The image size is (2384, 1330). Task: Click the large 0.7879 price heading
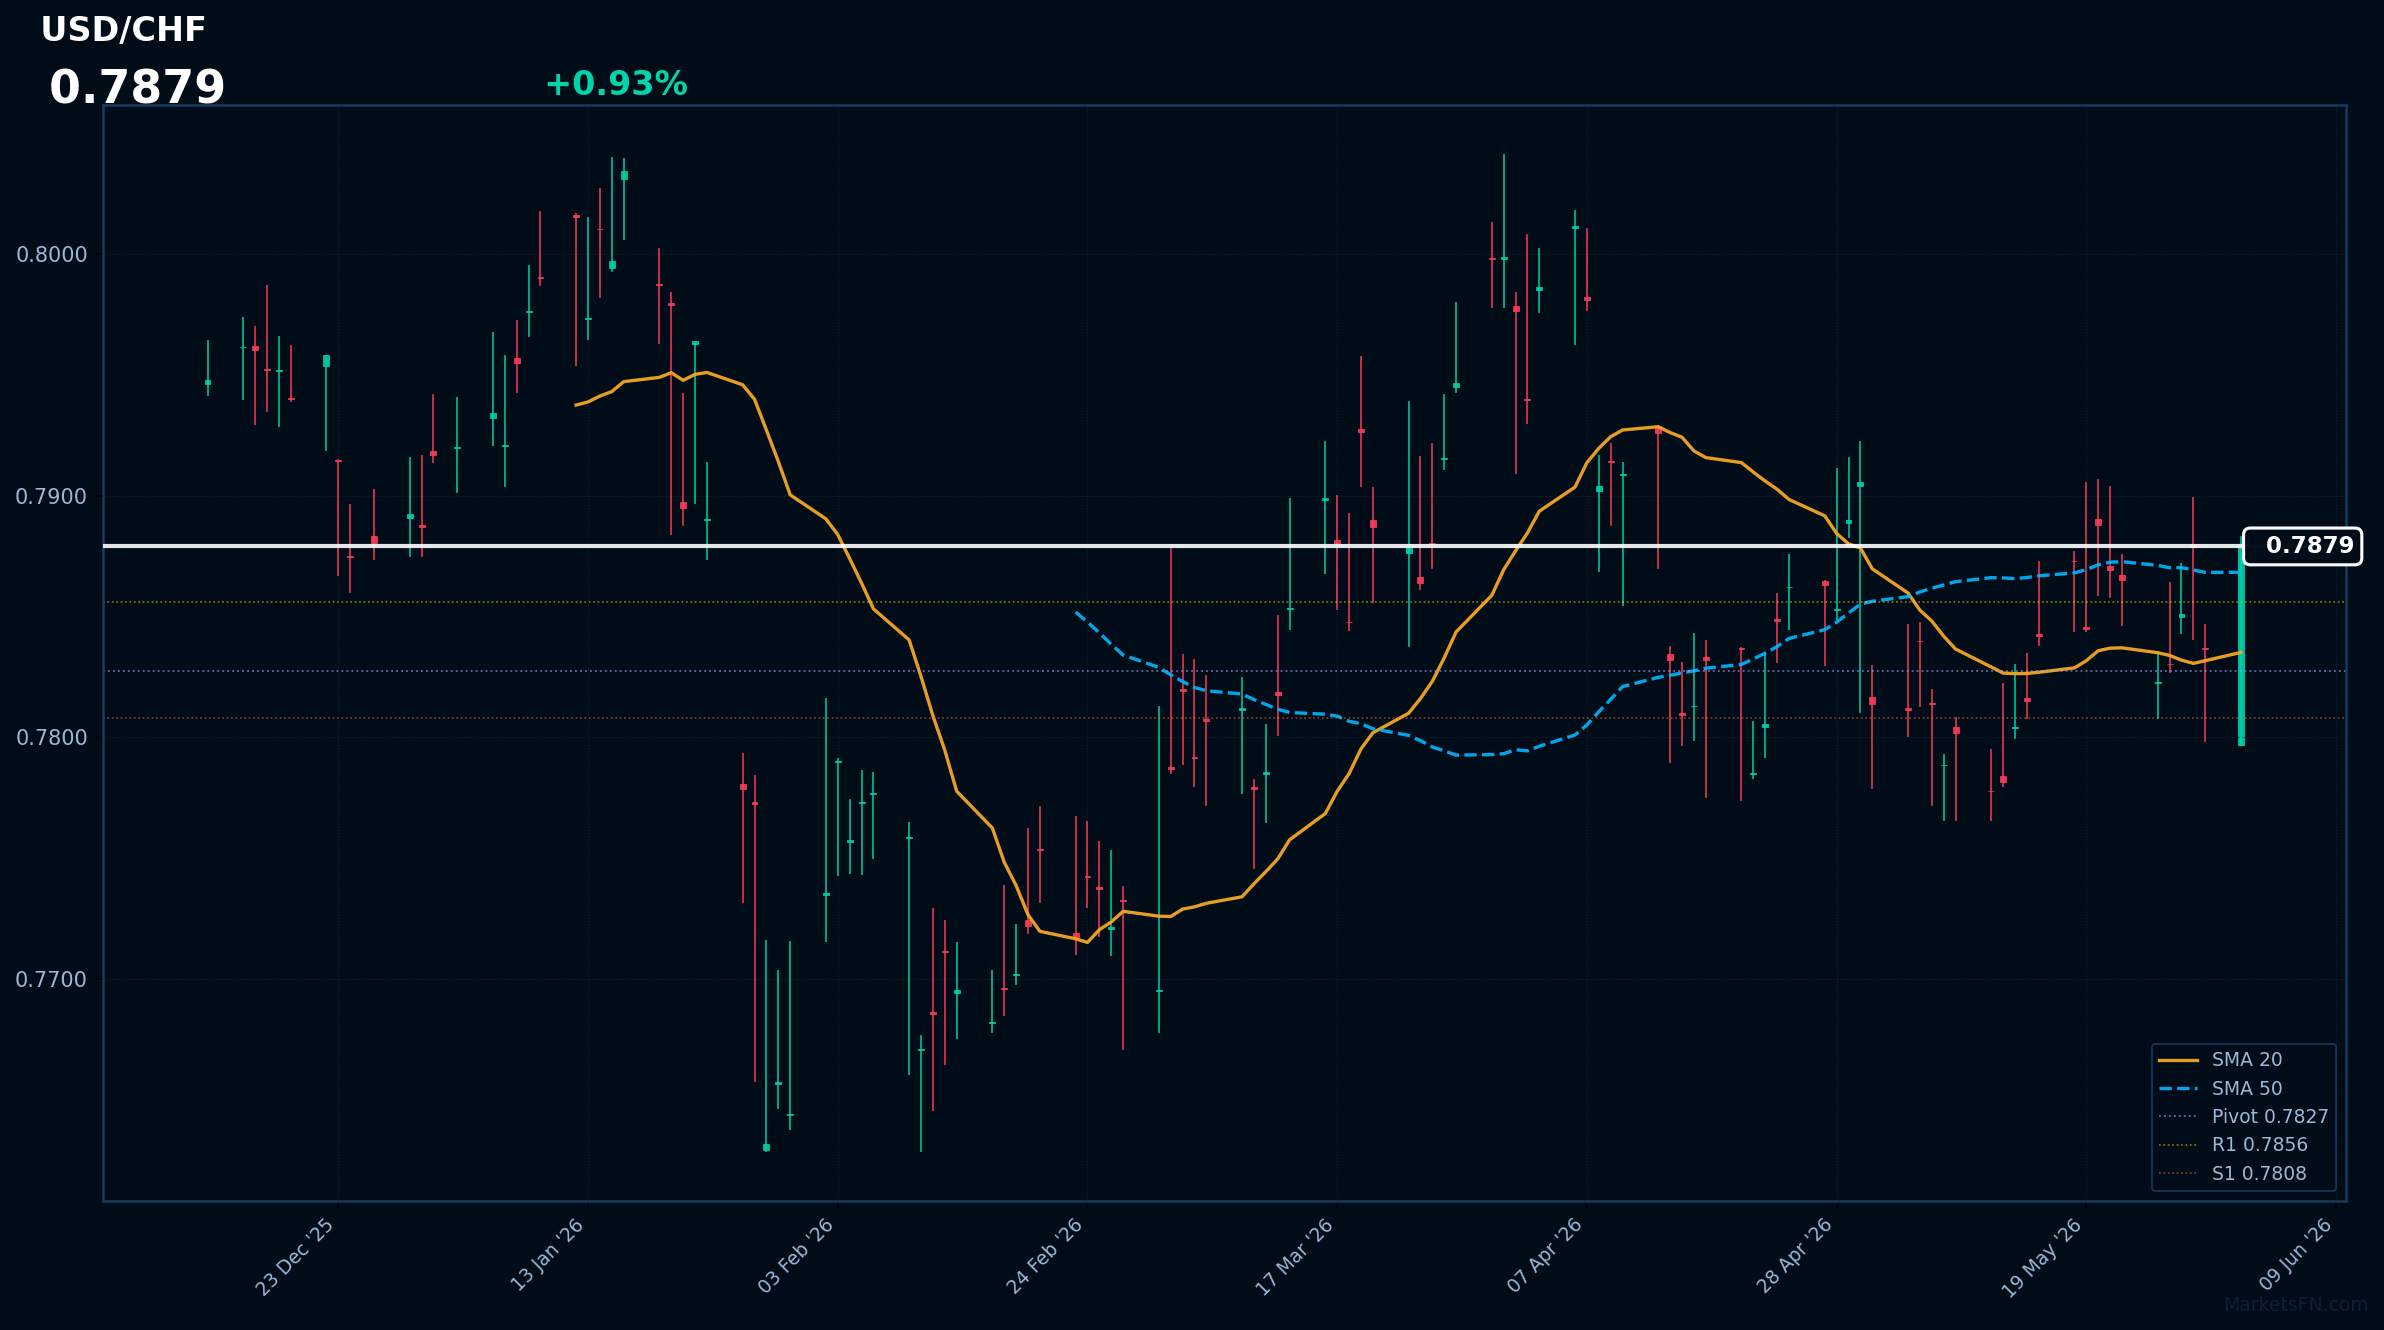click(137, 88)
